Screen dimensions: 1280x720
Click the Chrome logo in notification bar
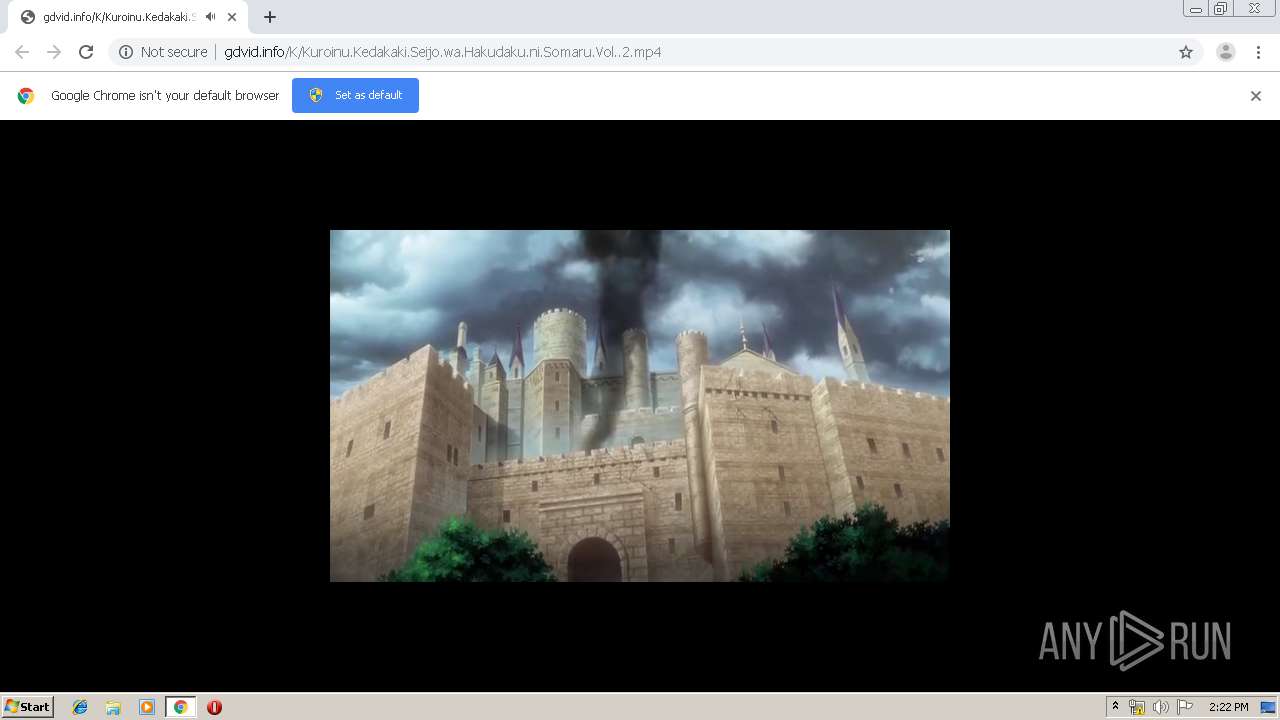pyautogui.click(x=26, y=96)
